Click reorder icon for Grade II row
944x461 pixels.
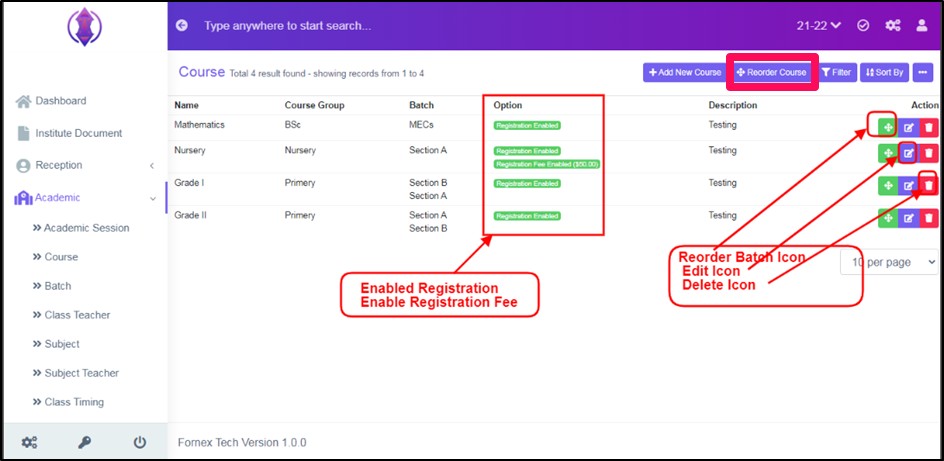click(x=888, y=218)
